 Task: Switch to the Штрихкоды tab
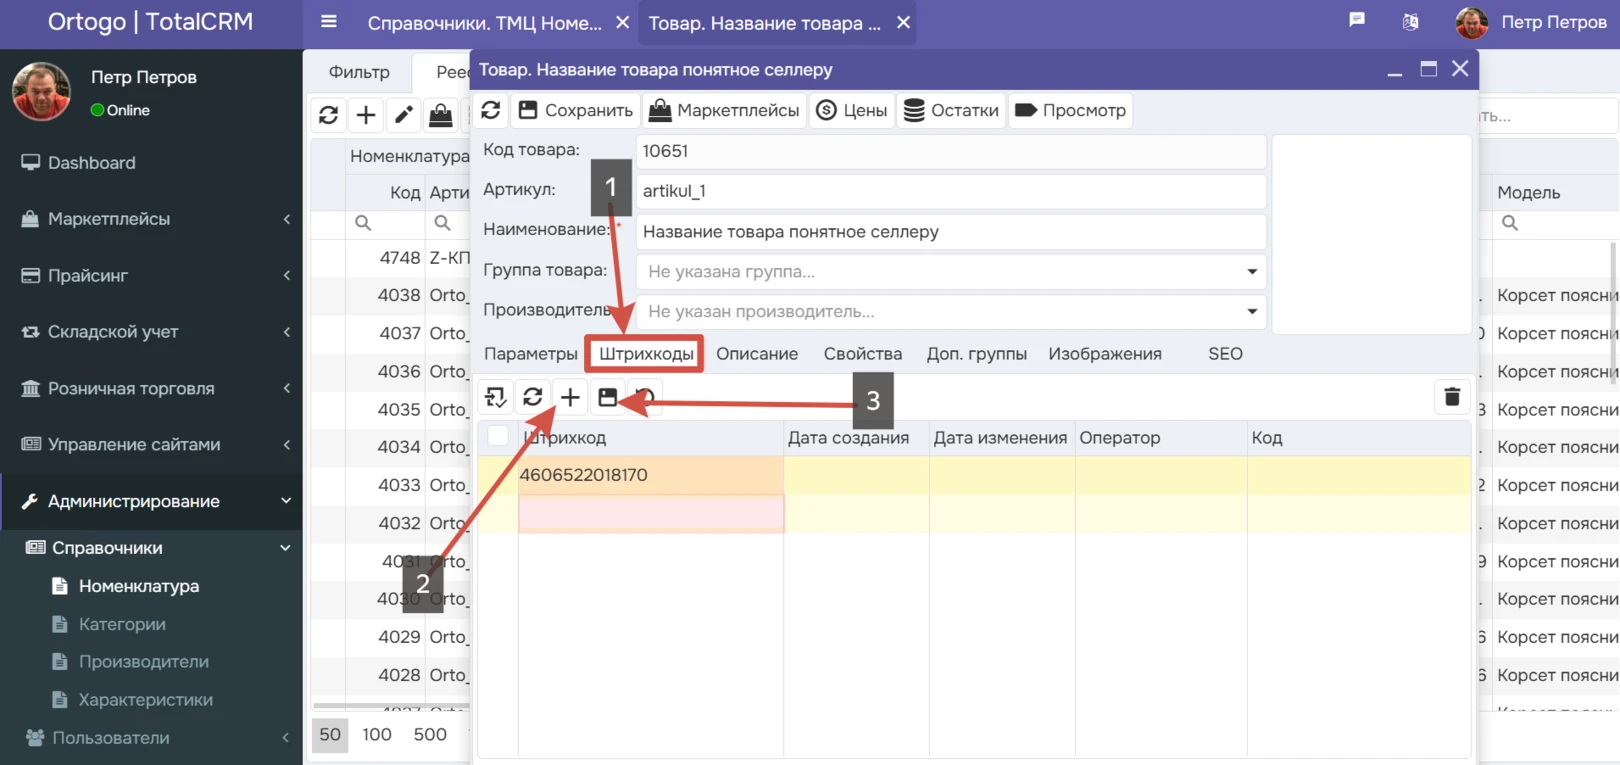646,354
